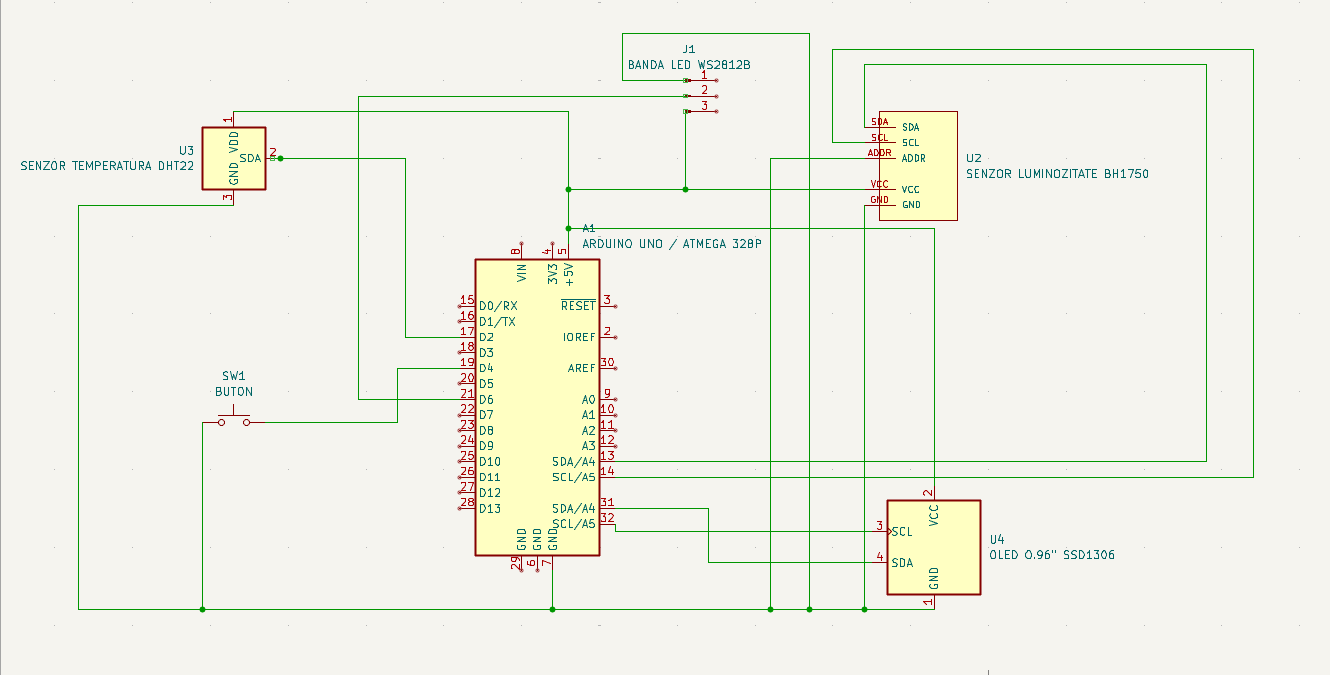Select the ADDR pin label inside BH1750
This screenshot has height=675, width=1330.
pyautogui.click(x=913, y=158)
